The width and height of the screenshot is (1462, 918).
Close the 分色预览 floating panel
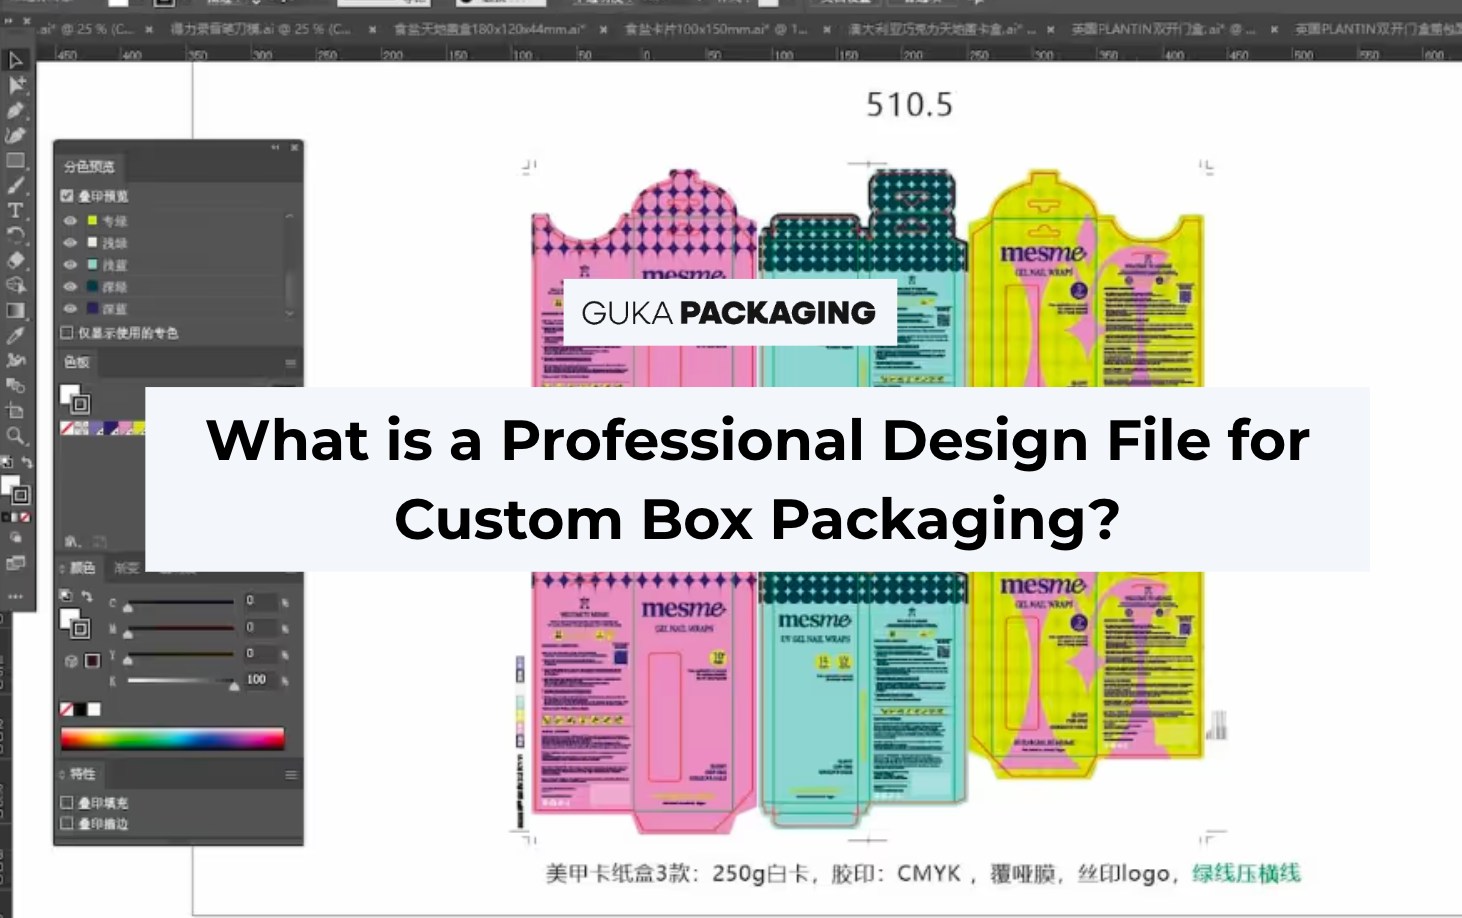coord(294,147)
